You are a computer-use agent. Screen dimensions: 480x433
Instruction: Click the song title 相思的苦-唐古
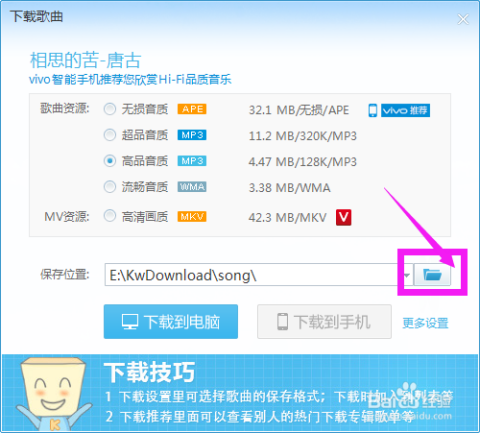tap(86, 60)
